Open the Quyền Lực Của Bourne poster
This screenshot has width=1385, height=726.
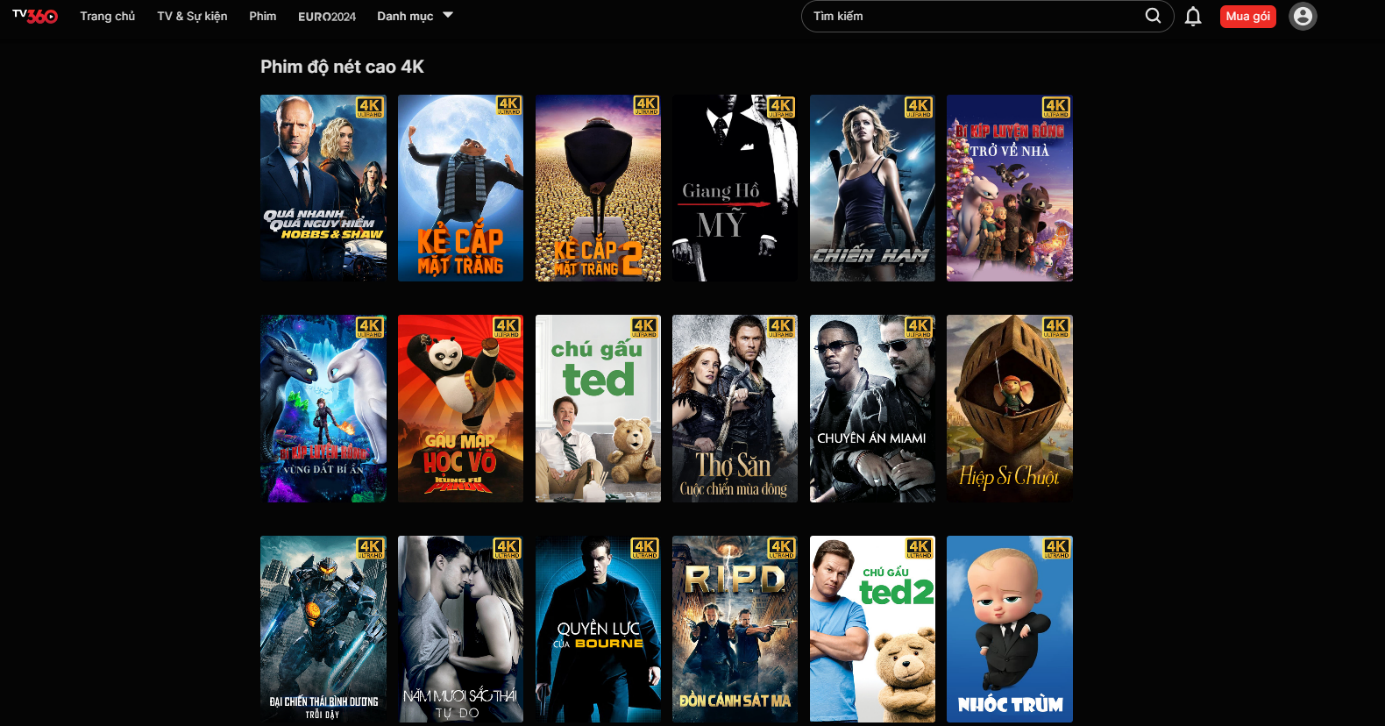tap(598, 629)
